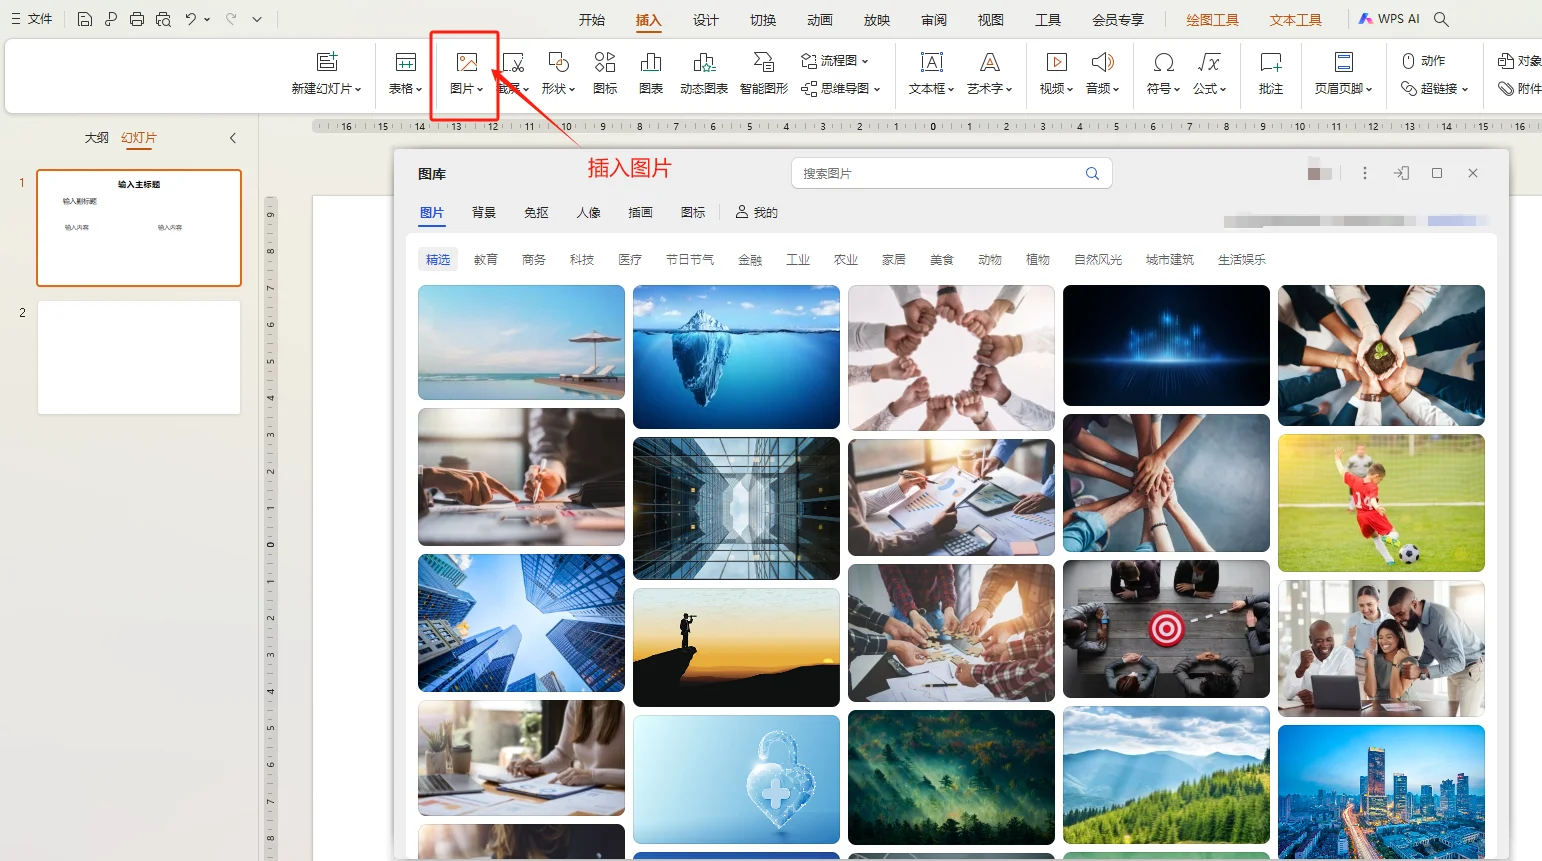
Task: Insert a 智能图形 smart graphic
Action: coord(764,74)
